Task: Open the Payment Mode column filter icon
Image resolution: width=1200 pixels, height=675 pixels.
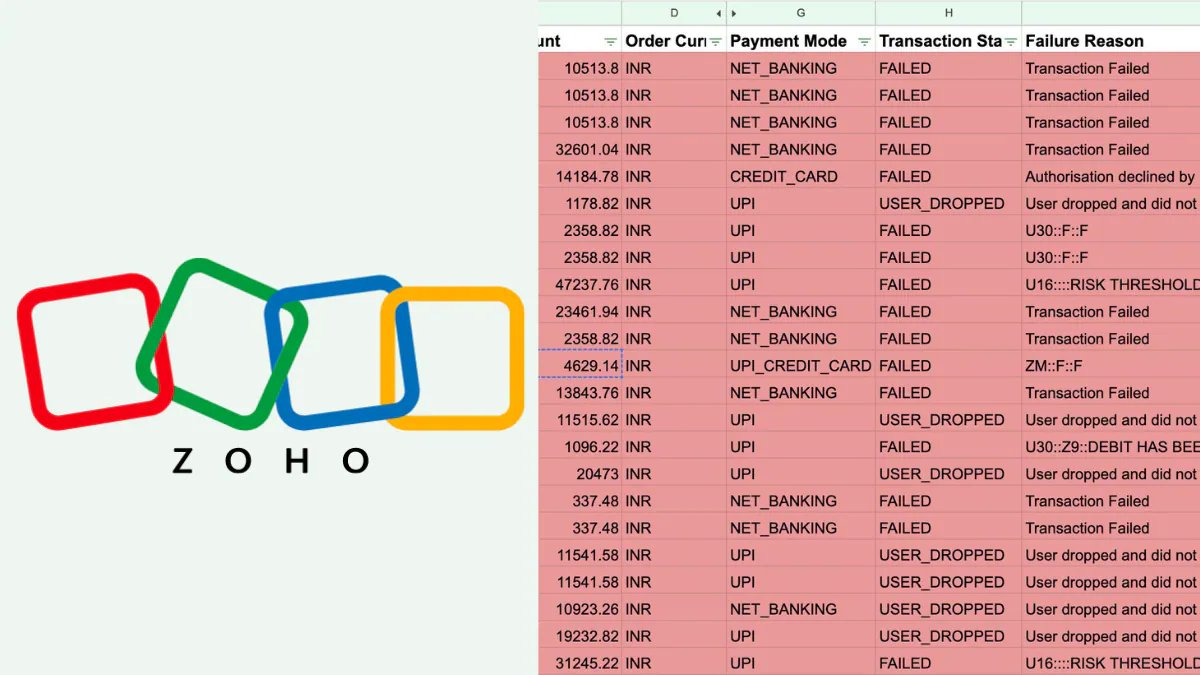Action: (864, 42)
